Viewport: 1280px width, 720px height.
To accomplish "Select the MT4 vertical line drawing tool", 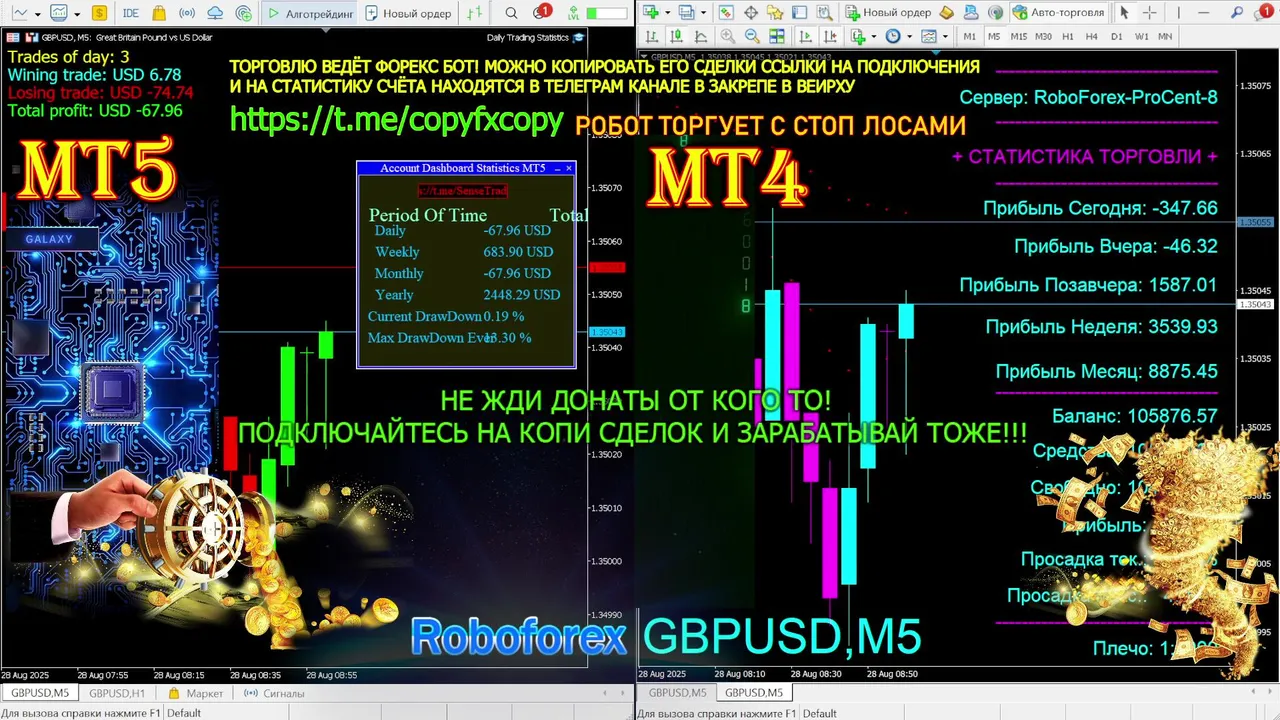I will 1179,13.
